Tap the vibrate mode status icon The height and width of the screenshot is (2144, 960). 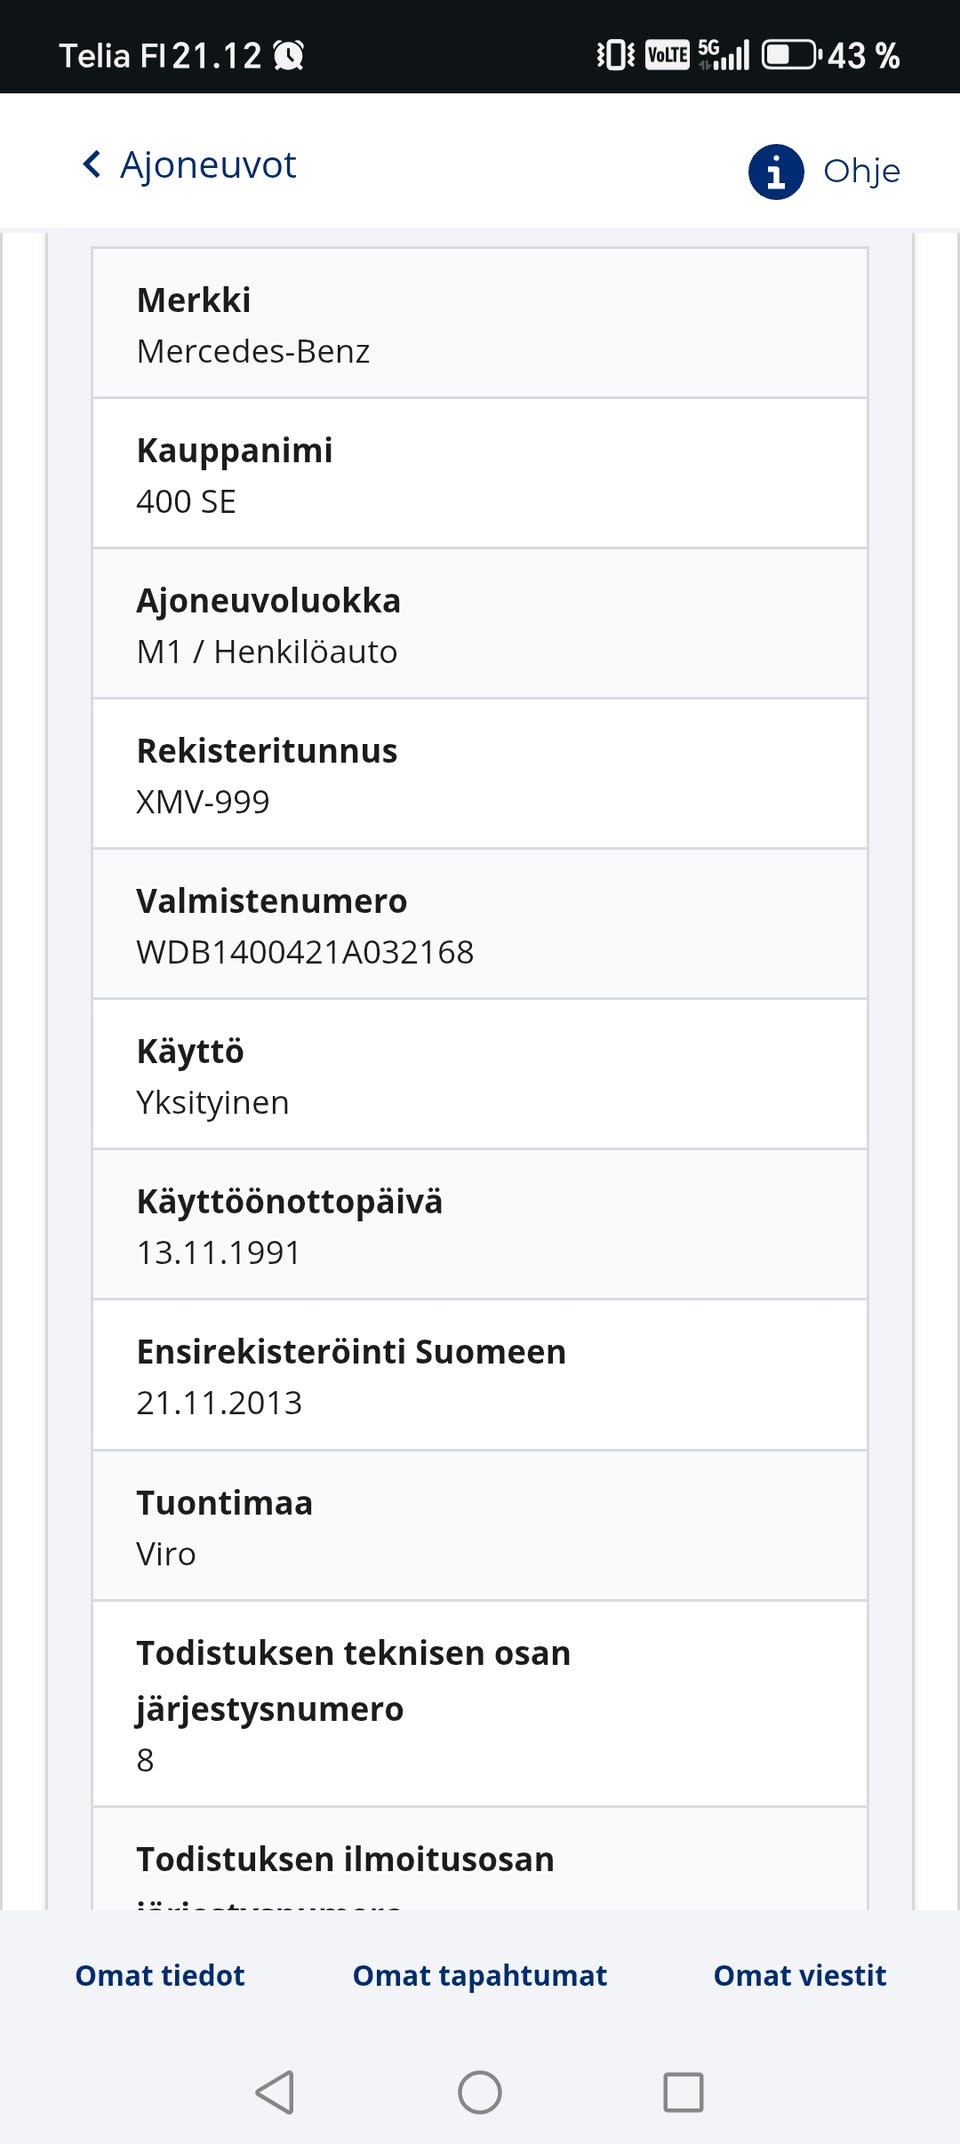[615, 54]
